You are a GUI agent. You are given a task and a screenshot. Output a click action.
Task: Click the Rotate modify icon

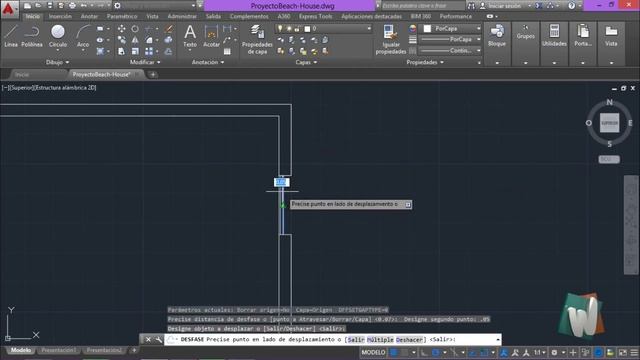[x=135, y=29]
